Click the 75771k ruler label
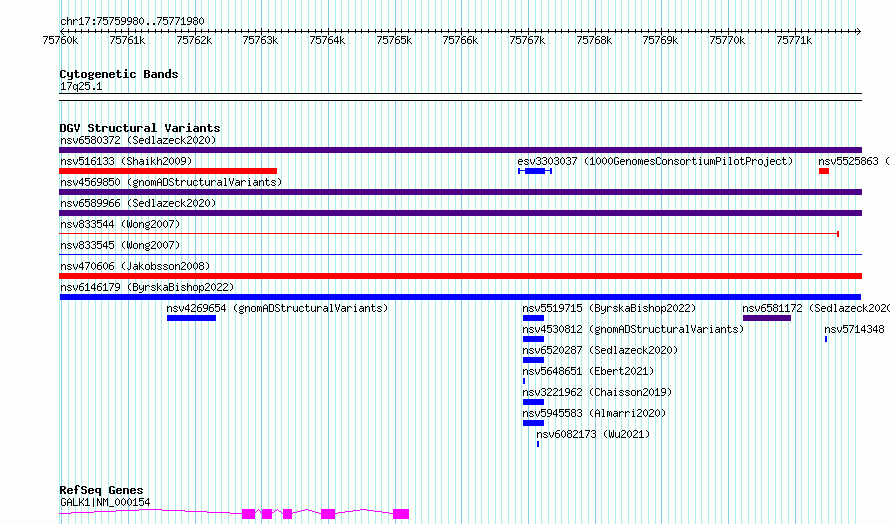Viewport: 890px width, 524px height. point(794,40)
